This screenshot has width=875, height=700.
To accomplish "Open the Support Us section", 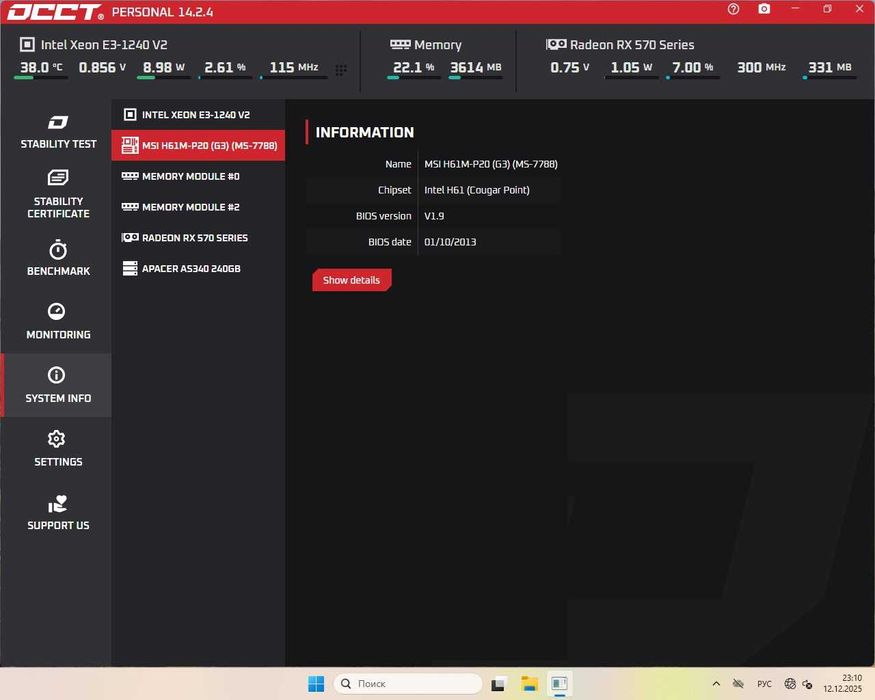I will click(x=58, y=512).
